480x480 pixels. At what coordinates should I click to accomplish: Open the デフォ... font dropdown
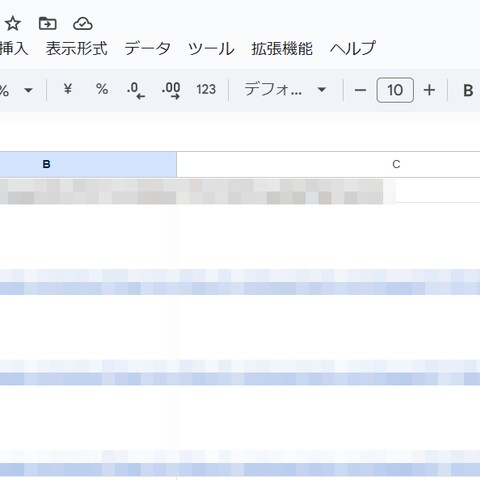(x=285, y=89)
